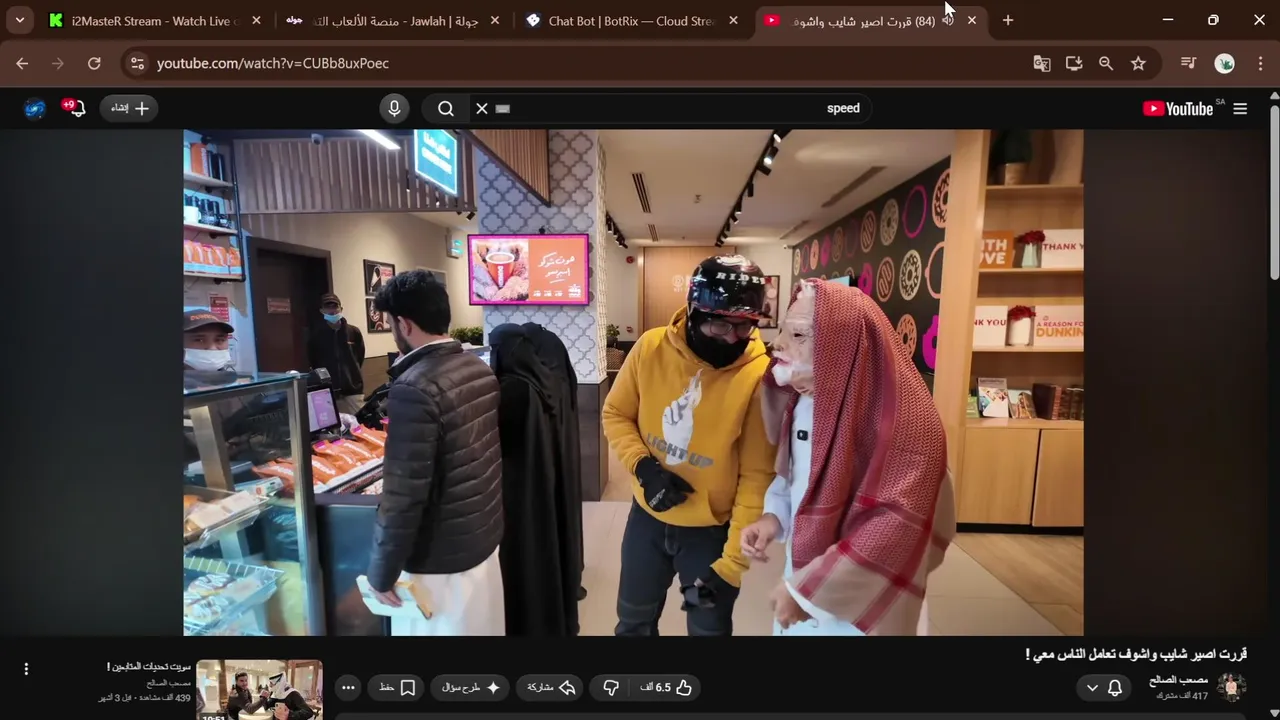Image resolution: width=1280 pixels, height=720 pixels.
Task: Dislike the video with the thumbs-down icon
Action: pyautogui.click(x=611, y=688)
